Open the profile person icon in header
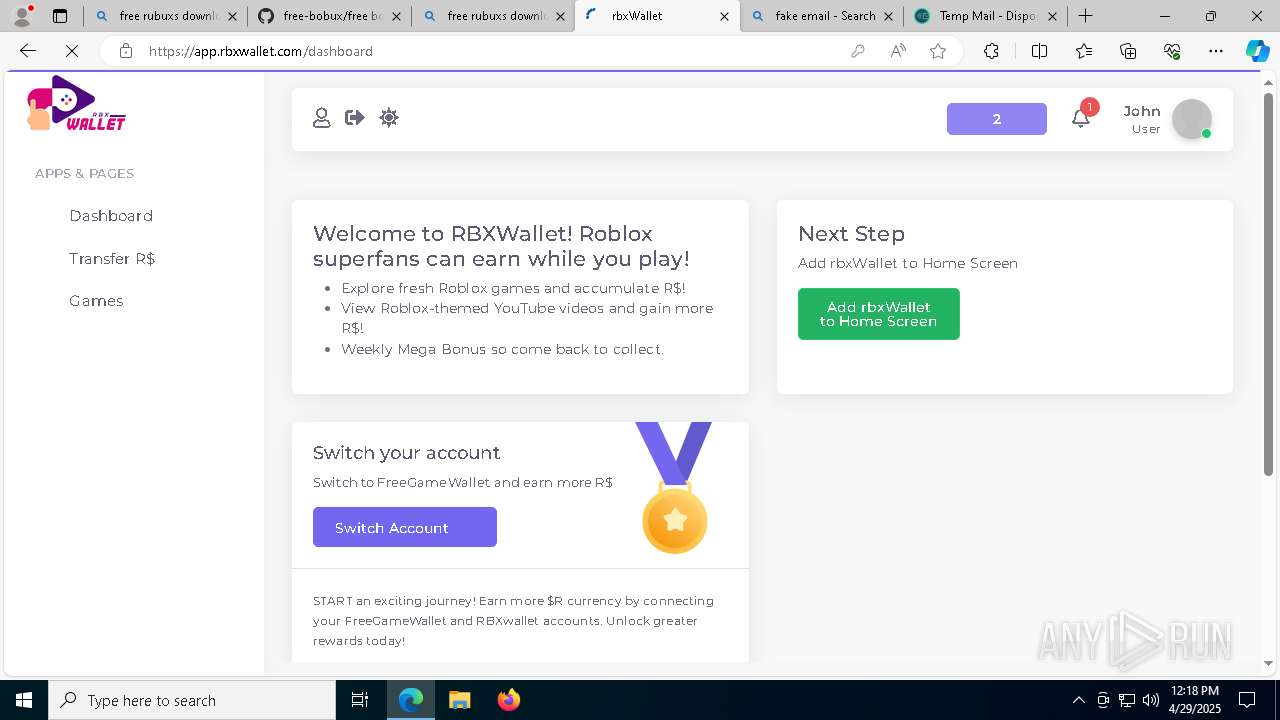This screenshot has height=720, width=1280. click(x=321, y=118)
